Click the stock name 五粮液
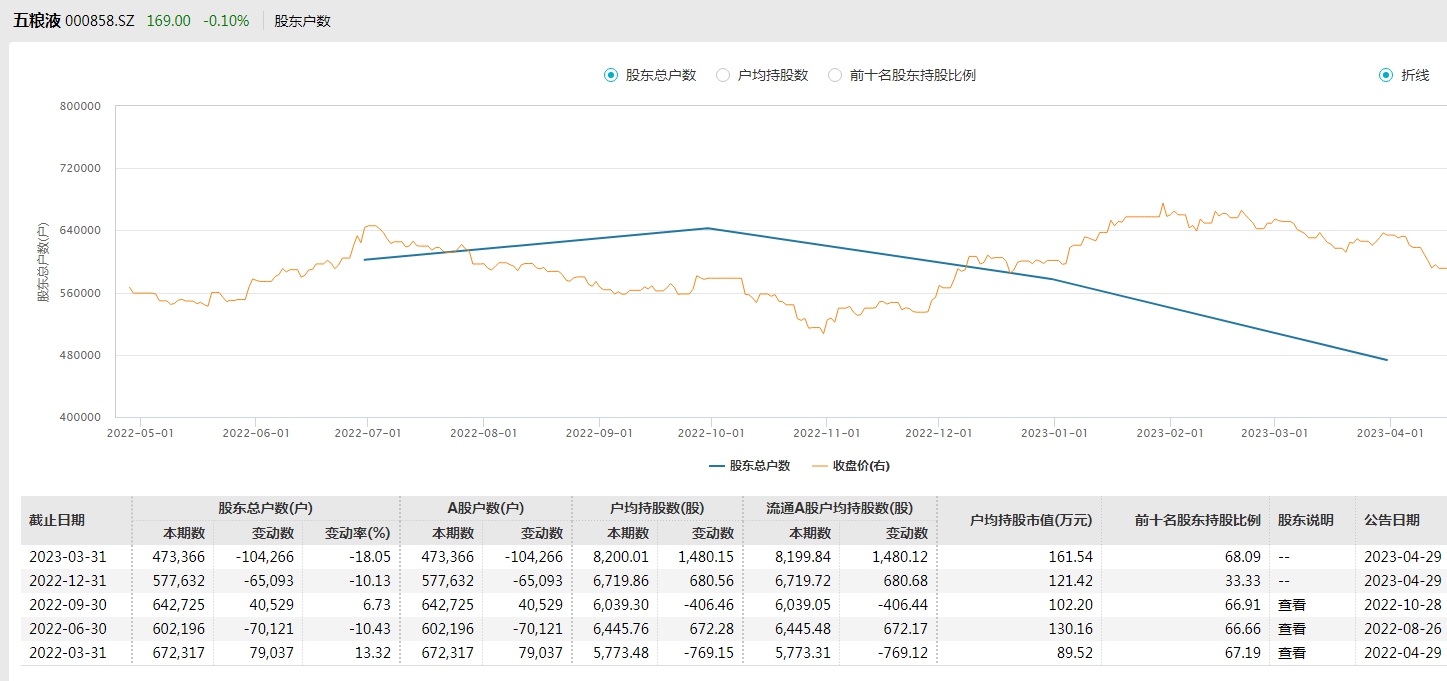The image size is (1447, 681). [36, 21]
